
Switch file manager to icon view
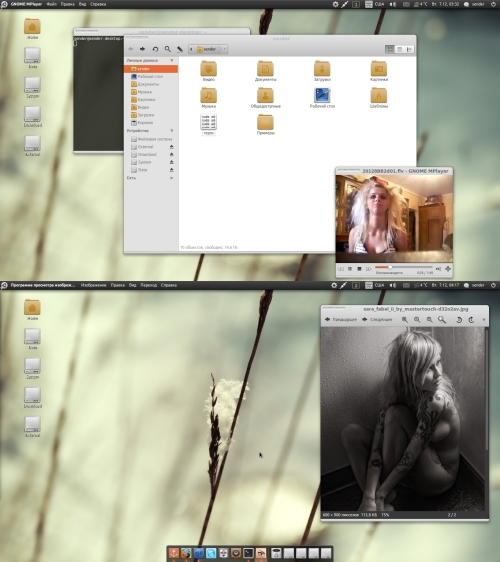click(390, 49)
